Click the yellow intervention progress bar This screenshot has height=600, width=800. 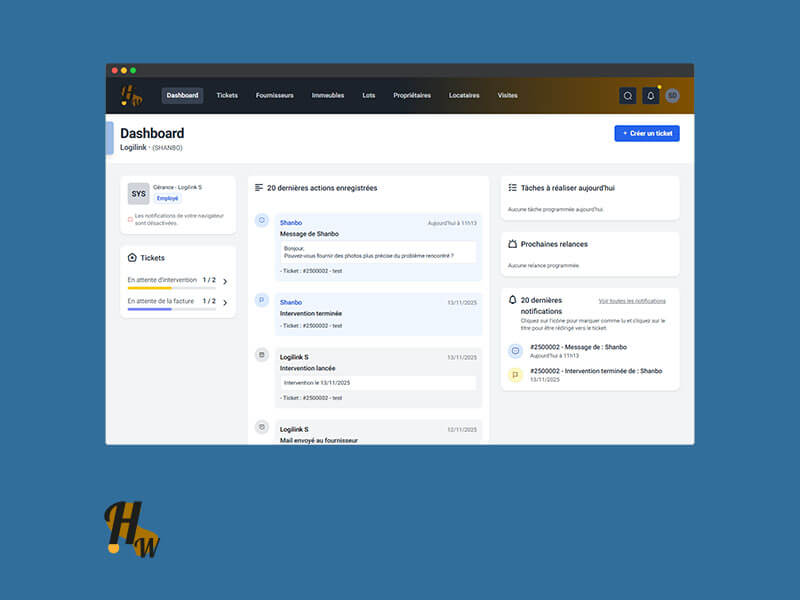(x=150, y=288)
